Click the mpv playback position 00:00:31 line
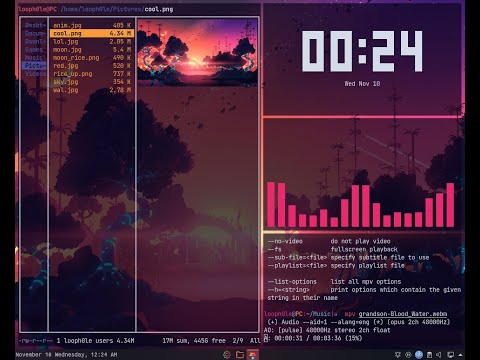 click(313, 338)
